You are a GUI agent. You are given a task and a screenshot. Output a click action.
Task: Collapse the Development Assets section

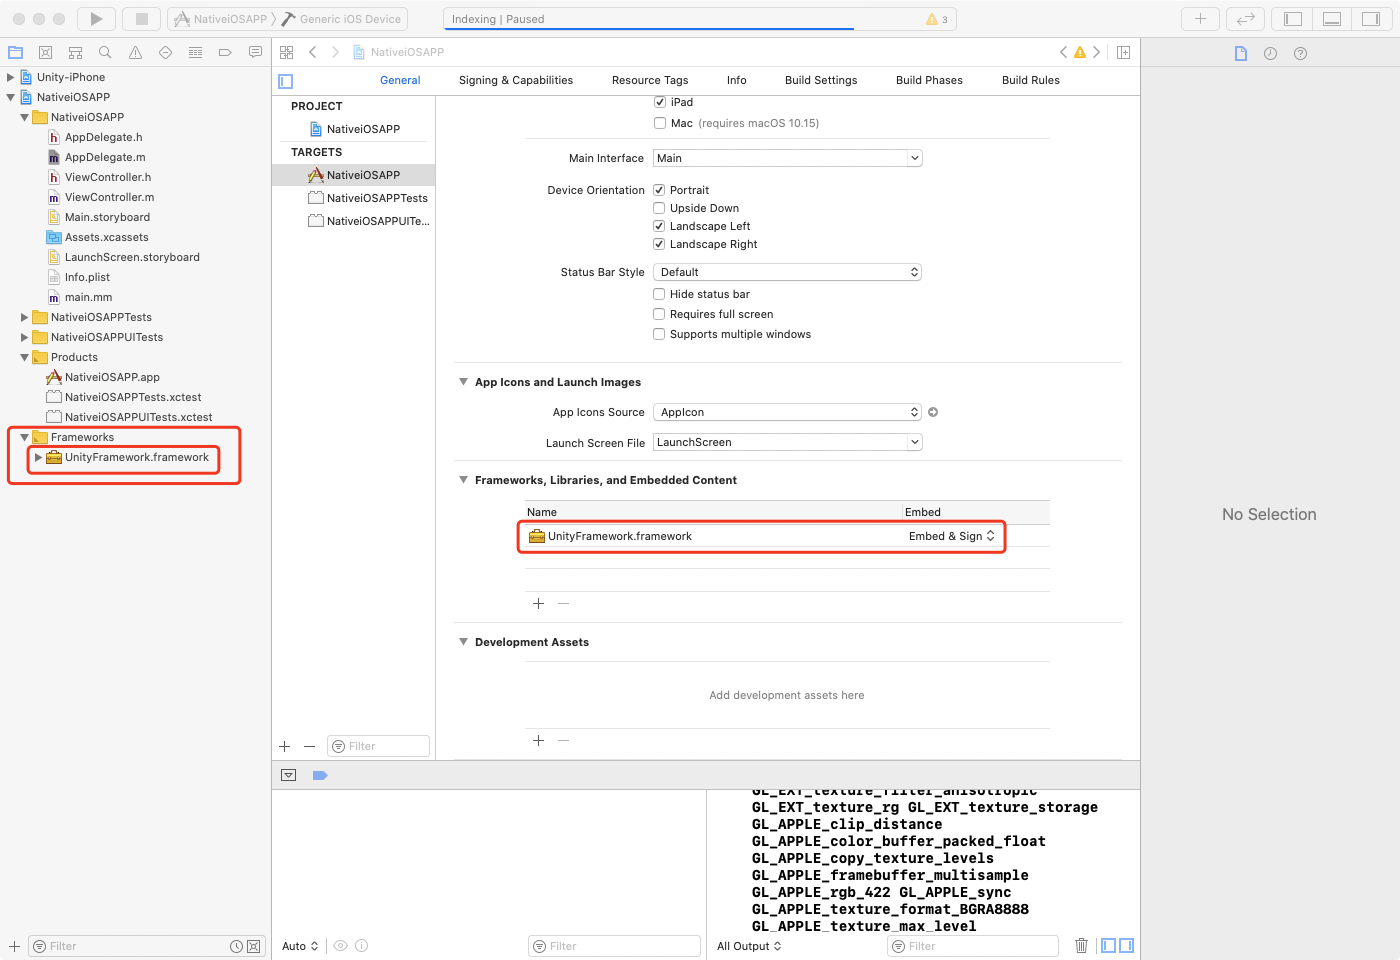click(x=463, y=642)
